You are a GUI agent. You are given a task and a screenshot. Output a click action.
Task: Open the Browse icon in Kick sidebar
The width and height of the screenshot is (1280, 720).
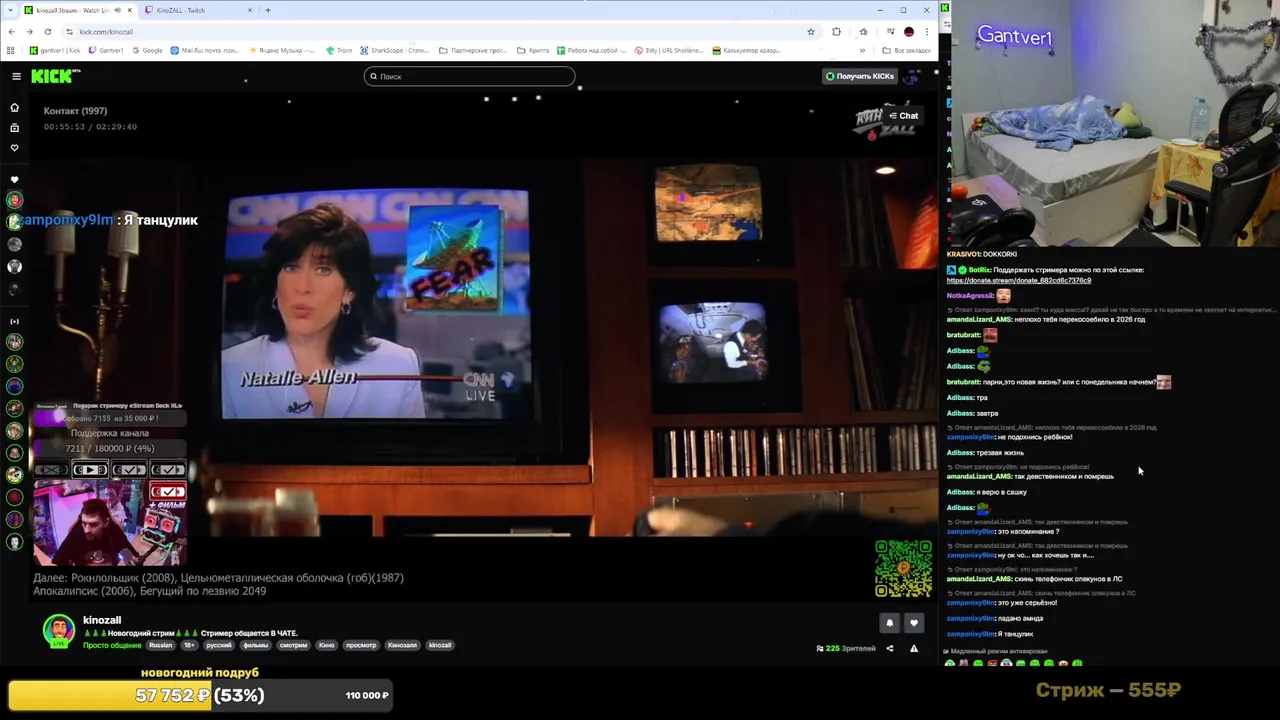pyautogui.click(x=14, y=128)
